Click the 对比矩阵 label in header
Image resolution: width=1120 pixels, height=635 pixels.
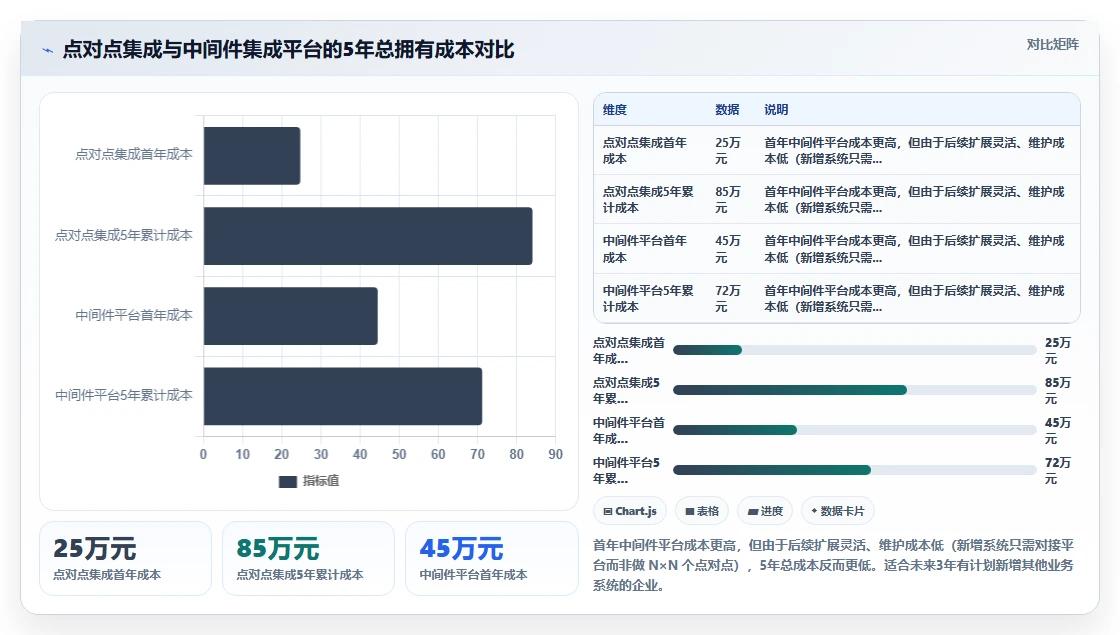point(1052,44)
